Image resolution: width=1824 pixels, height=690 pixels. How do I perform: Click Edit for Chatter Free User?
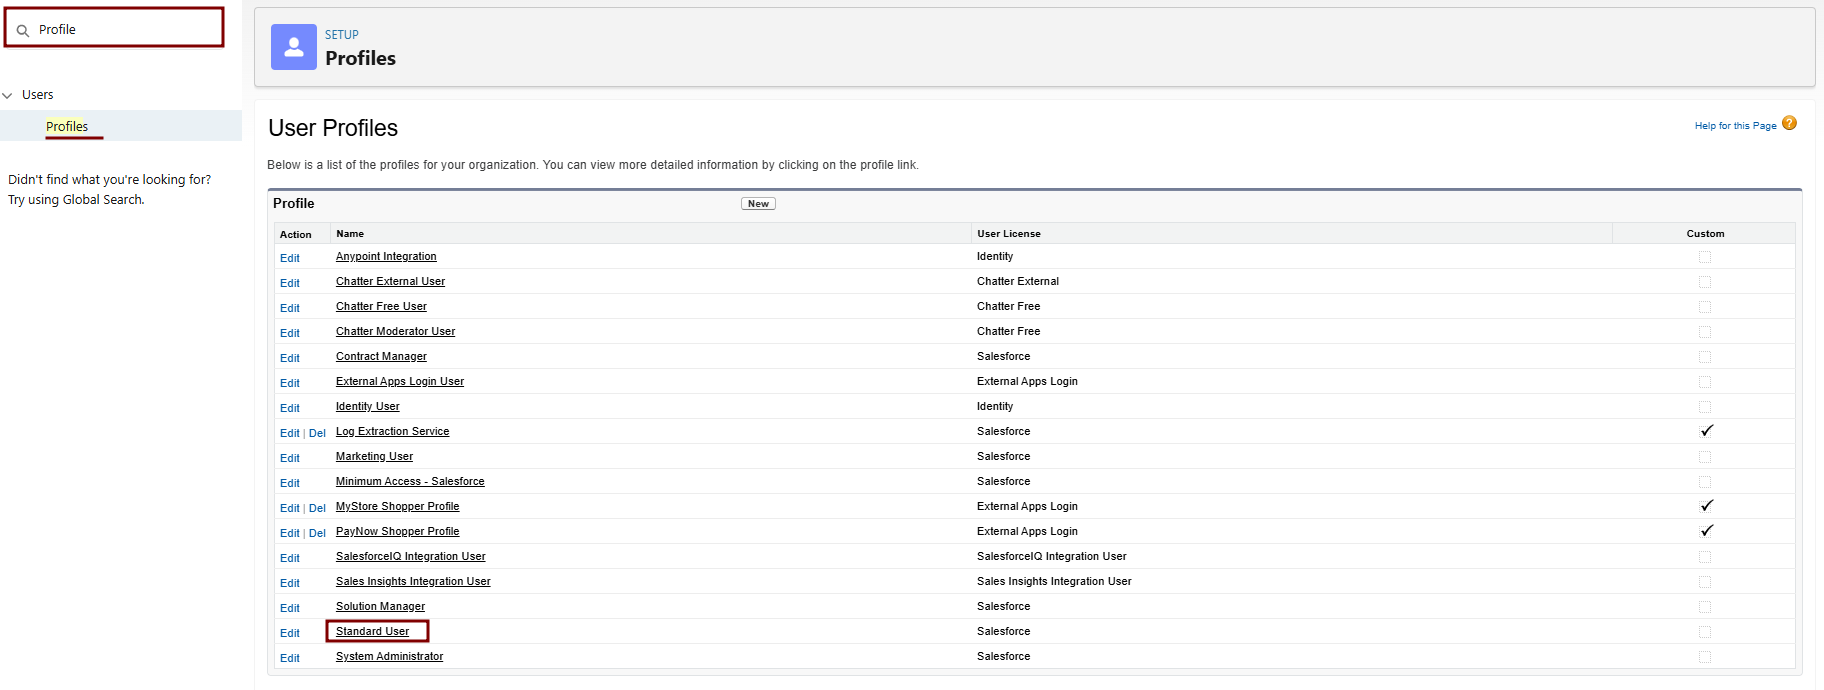(x=290, y=308)
